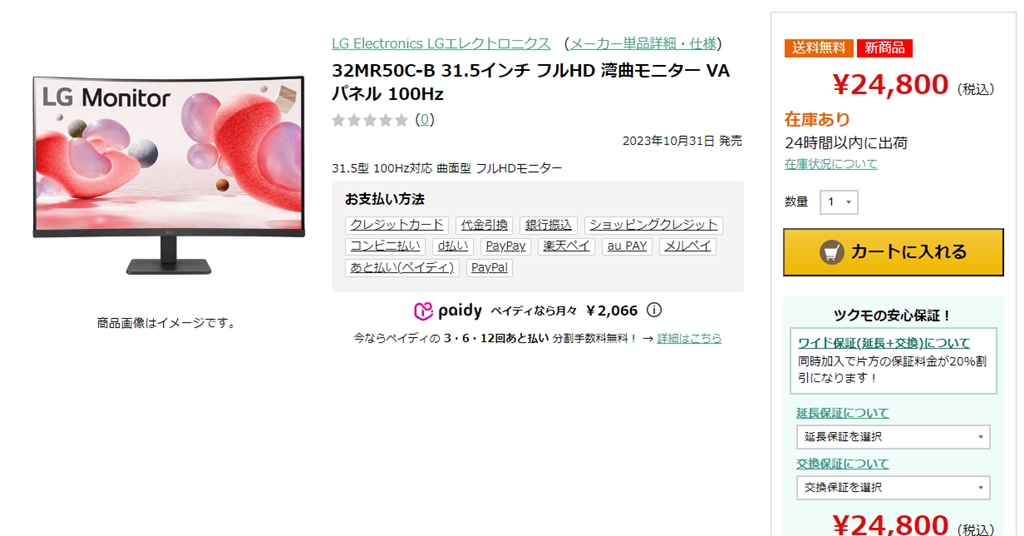Select クレジットカード payment method
1024x536 pixels.
(x=396, y=225)
